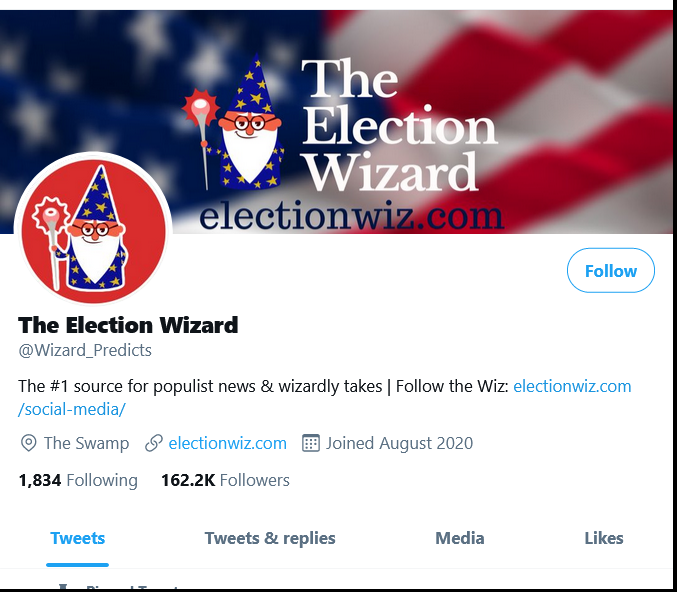This screenshot has width=677, height=592.
Task: Click The Swamp location text
Action: 86,443
